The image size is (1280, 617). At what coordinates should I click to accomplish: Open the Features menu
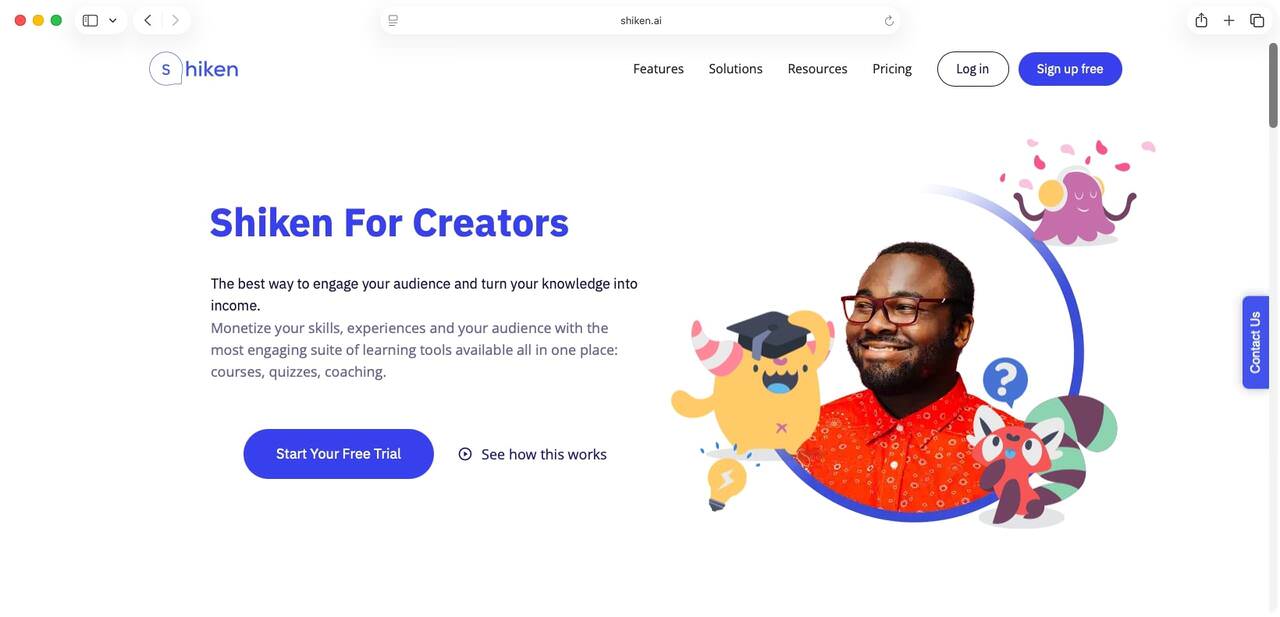(x=658, y=69)
